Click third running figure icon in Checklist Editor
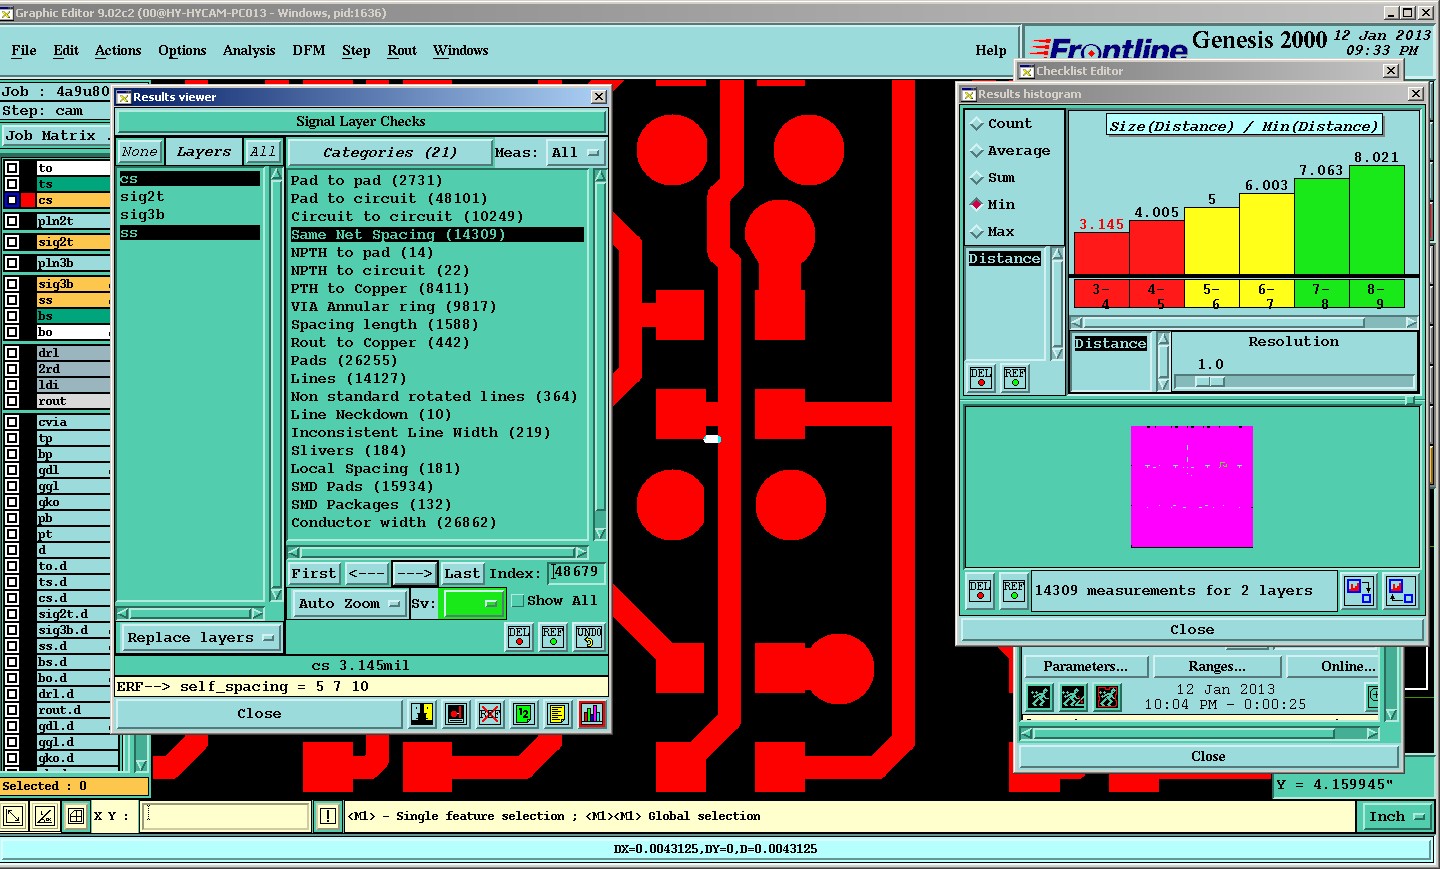Screen dimensions: 1440x869 (1108, 697)
